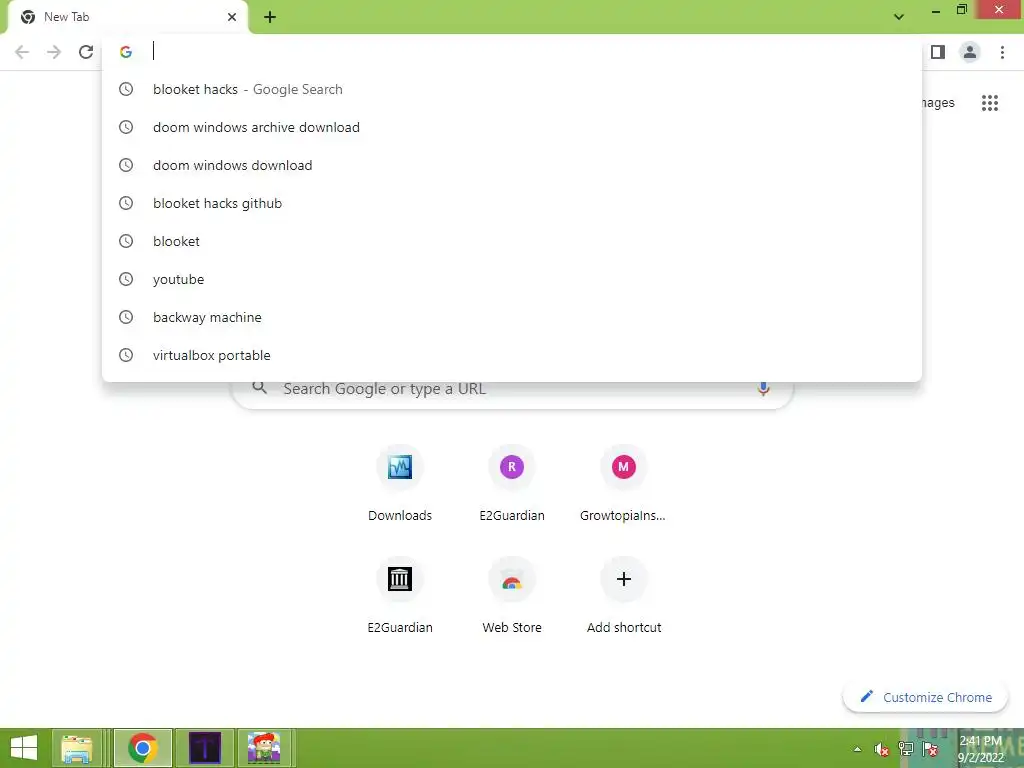1024x768 pixels.
Task: Click the network tray icon
Action: (906, 749)
